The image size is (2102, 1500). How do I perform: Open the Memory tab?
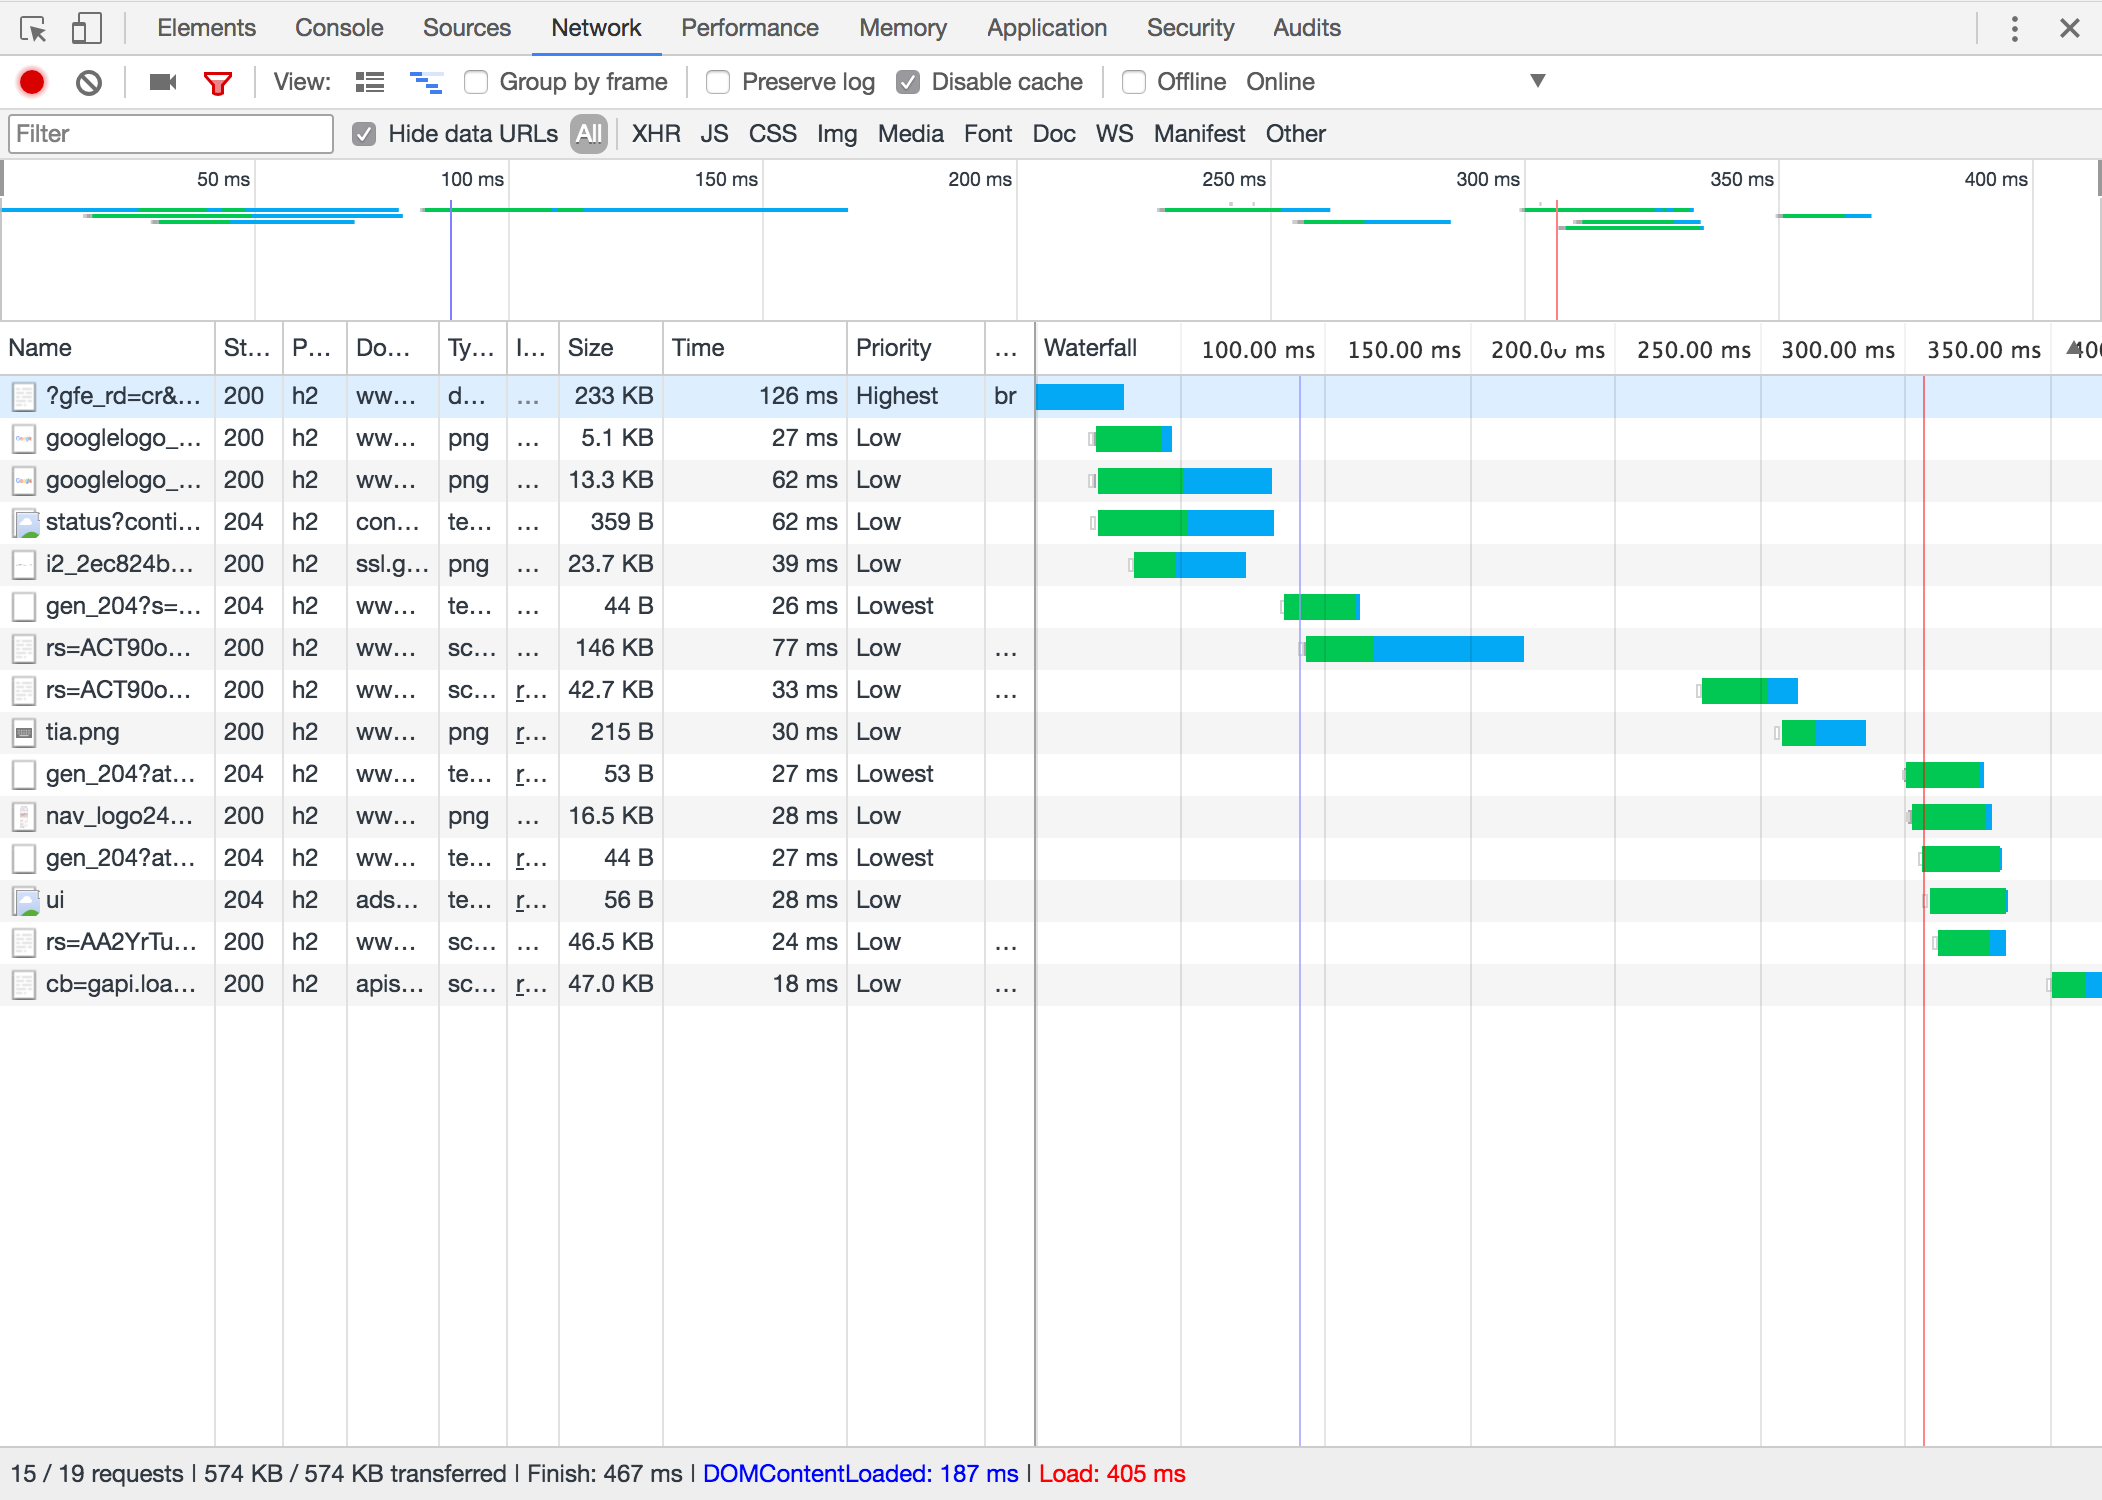coord(903,28)
